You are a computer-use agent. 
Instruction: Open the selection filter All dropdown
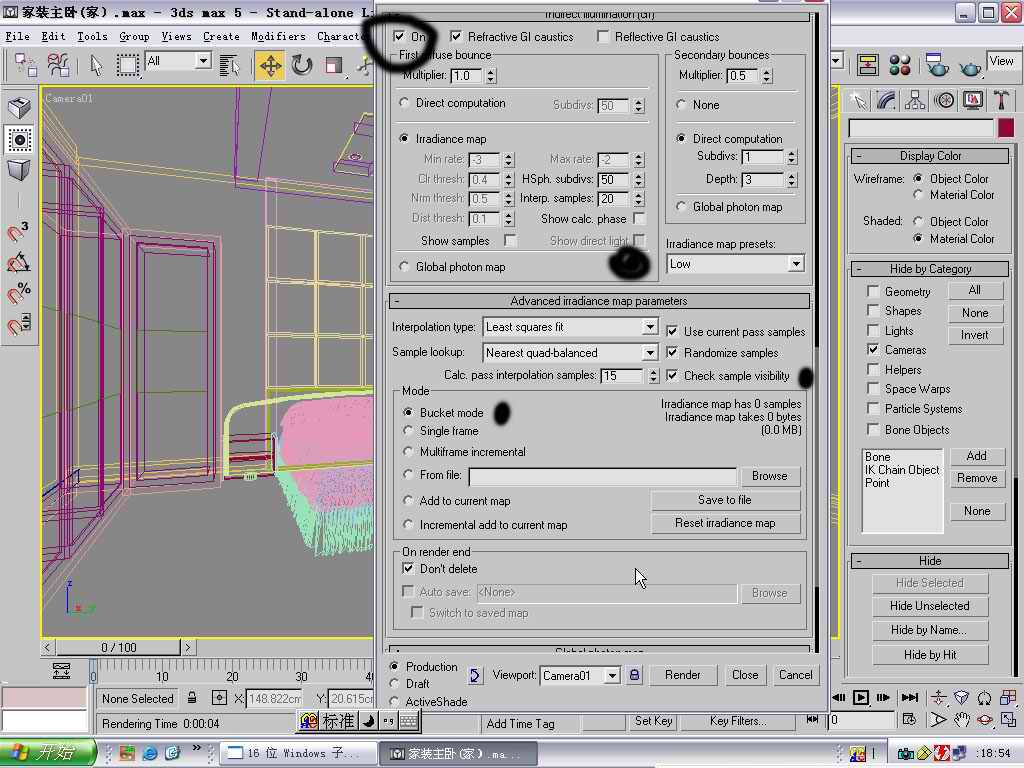click(203, 61)
